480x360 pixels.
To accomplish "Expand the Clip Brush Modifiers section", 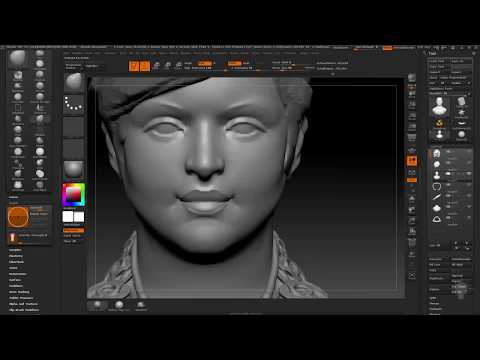I will pyautogui.click(x=24, y=310).
